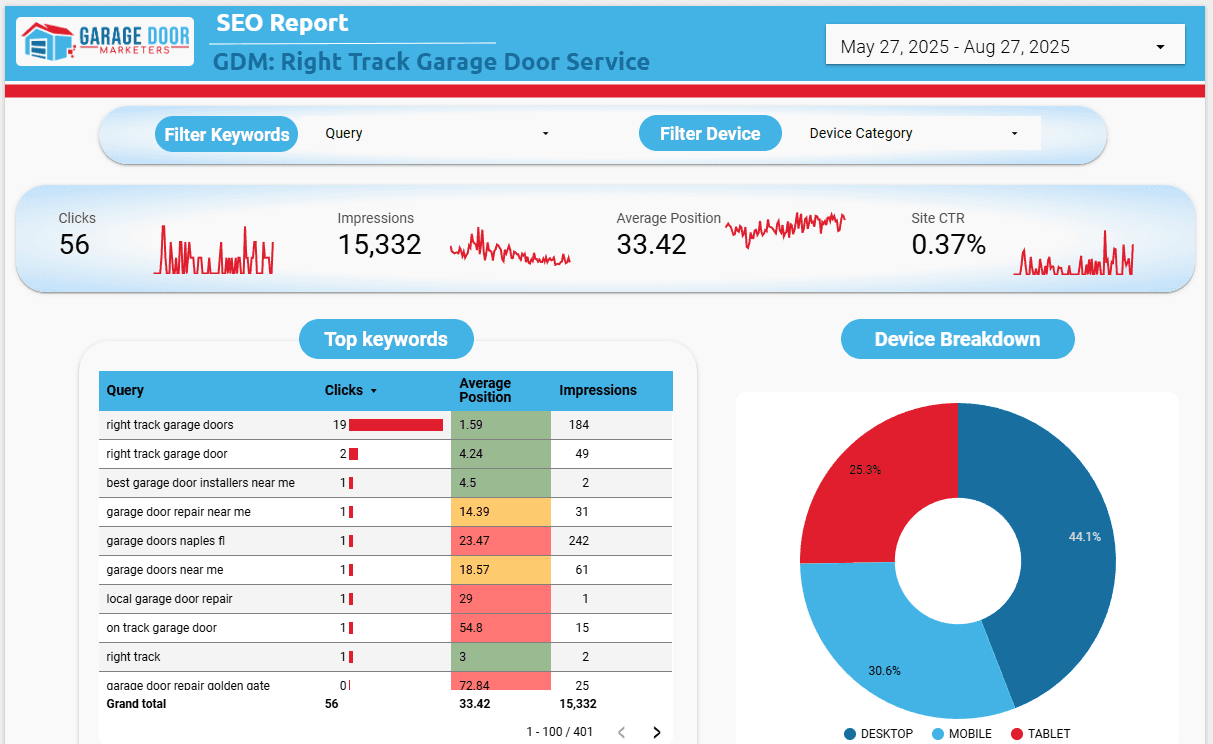Click the red clicks bar for 19

click(396, 425)
